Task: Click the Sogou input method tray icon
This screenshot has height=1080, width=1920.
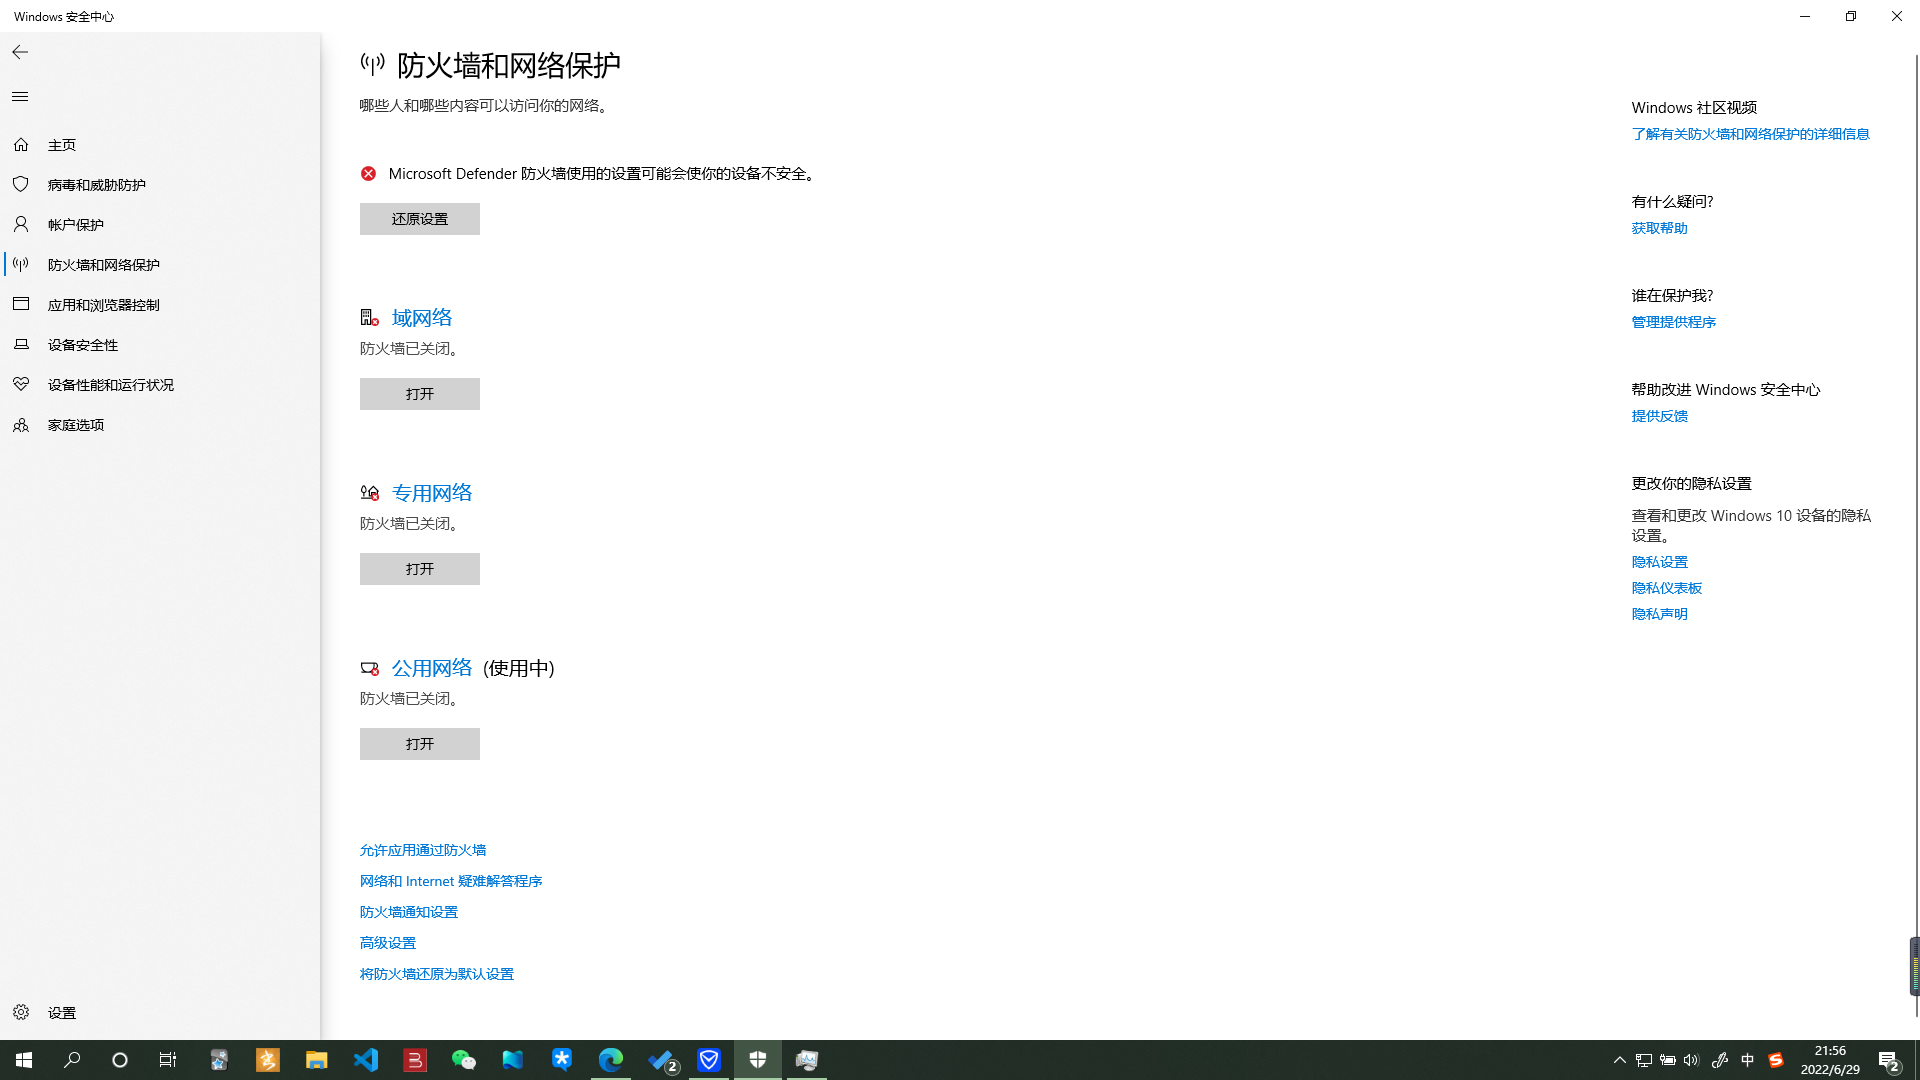Action: click(1776, 1060)
